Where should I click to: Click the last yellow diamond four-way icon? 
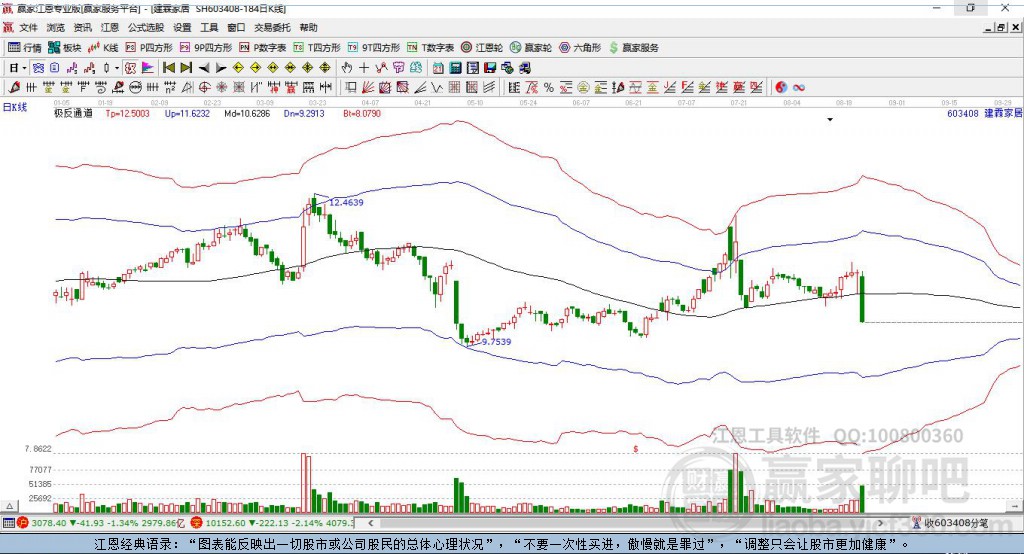coord(325,68)
